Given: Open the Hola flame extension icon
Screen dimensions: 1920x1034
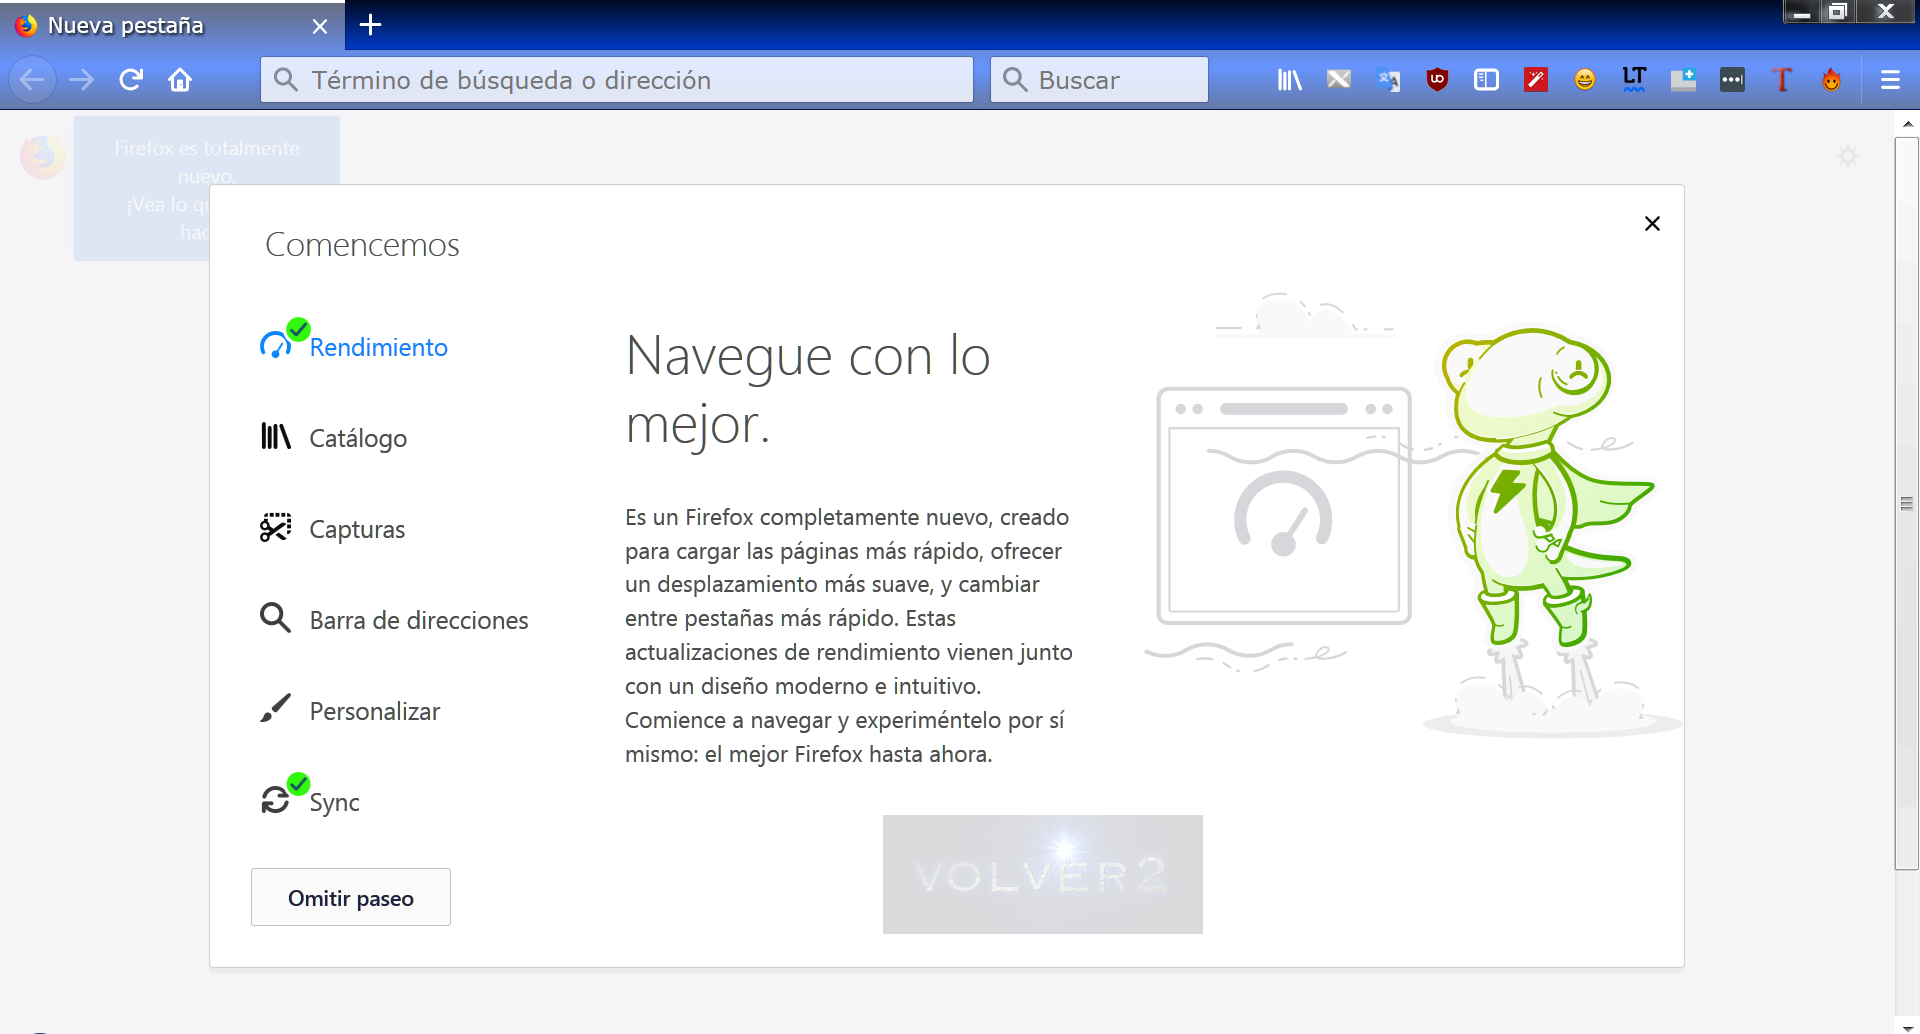Looking at the screenshot, I should point(1831,80).
